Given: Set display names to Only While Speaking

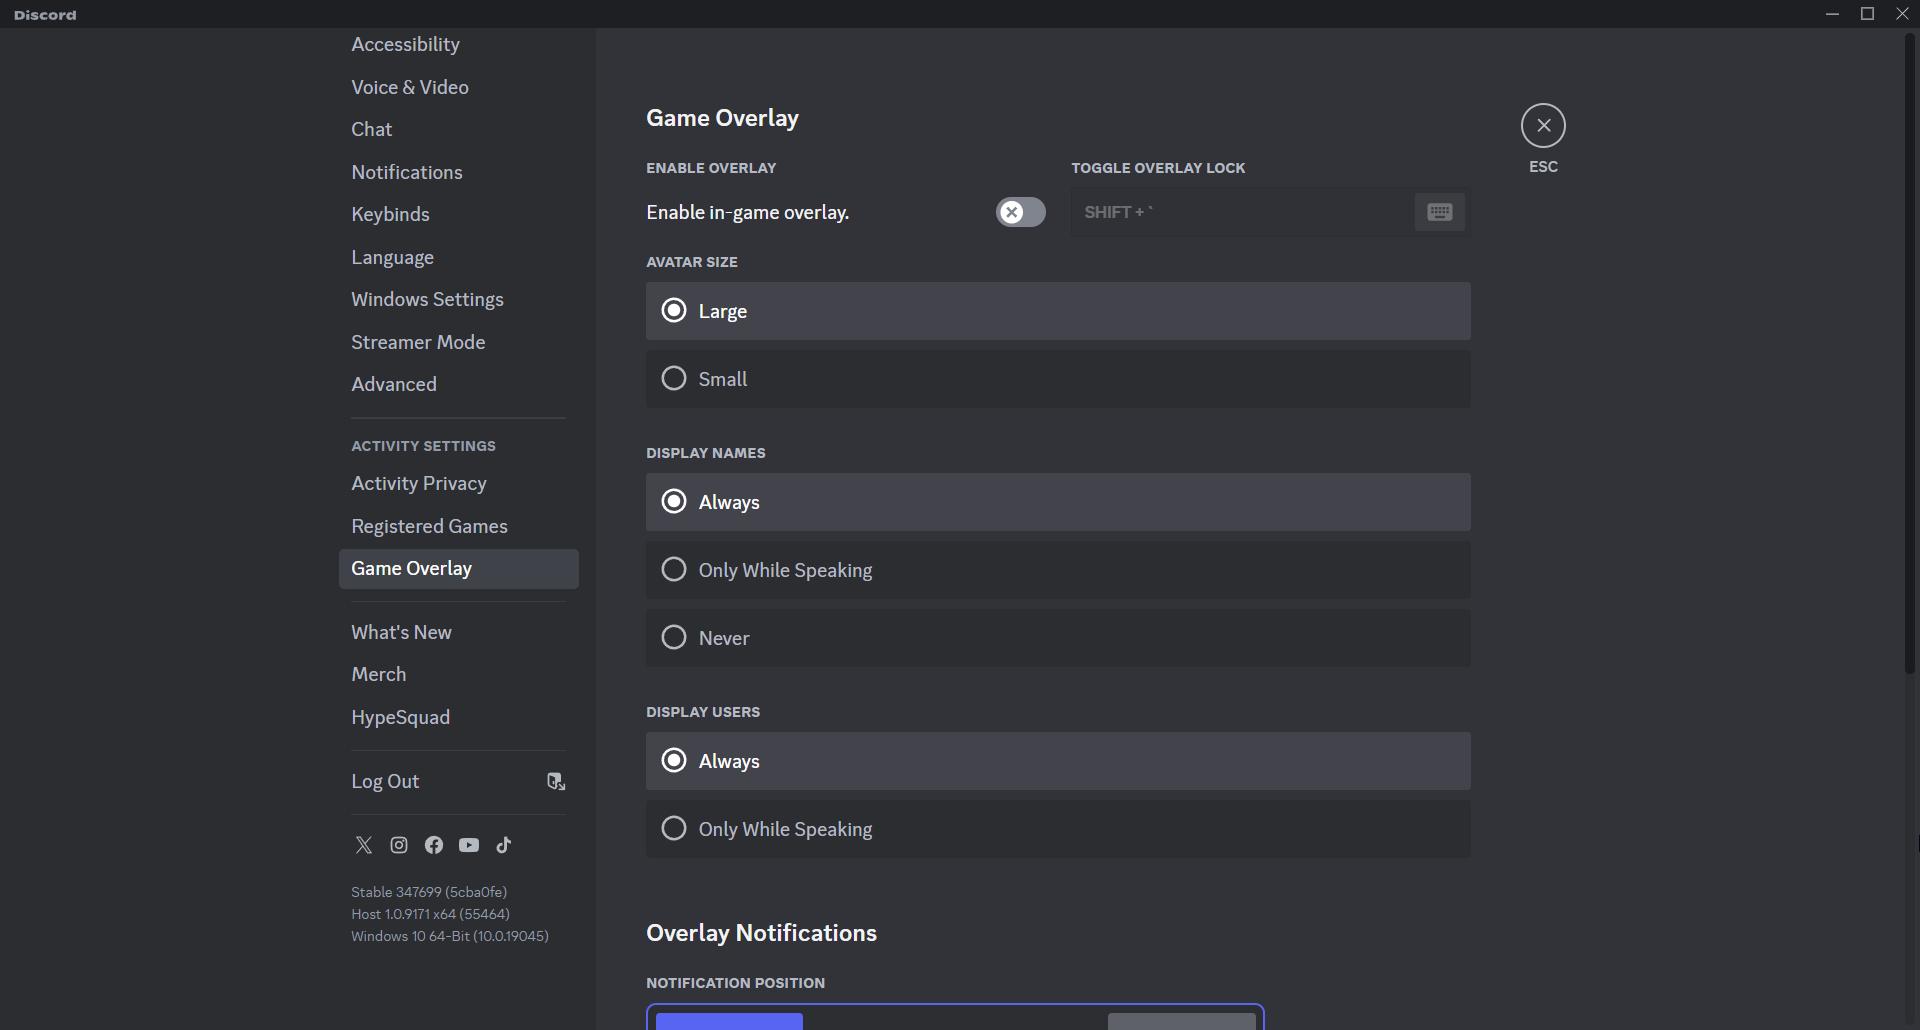Looking at the screenshot, I should pos(674,569).
